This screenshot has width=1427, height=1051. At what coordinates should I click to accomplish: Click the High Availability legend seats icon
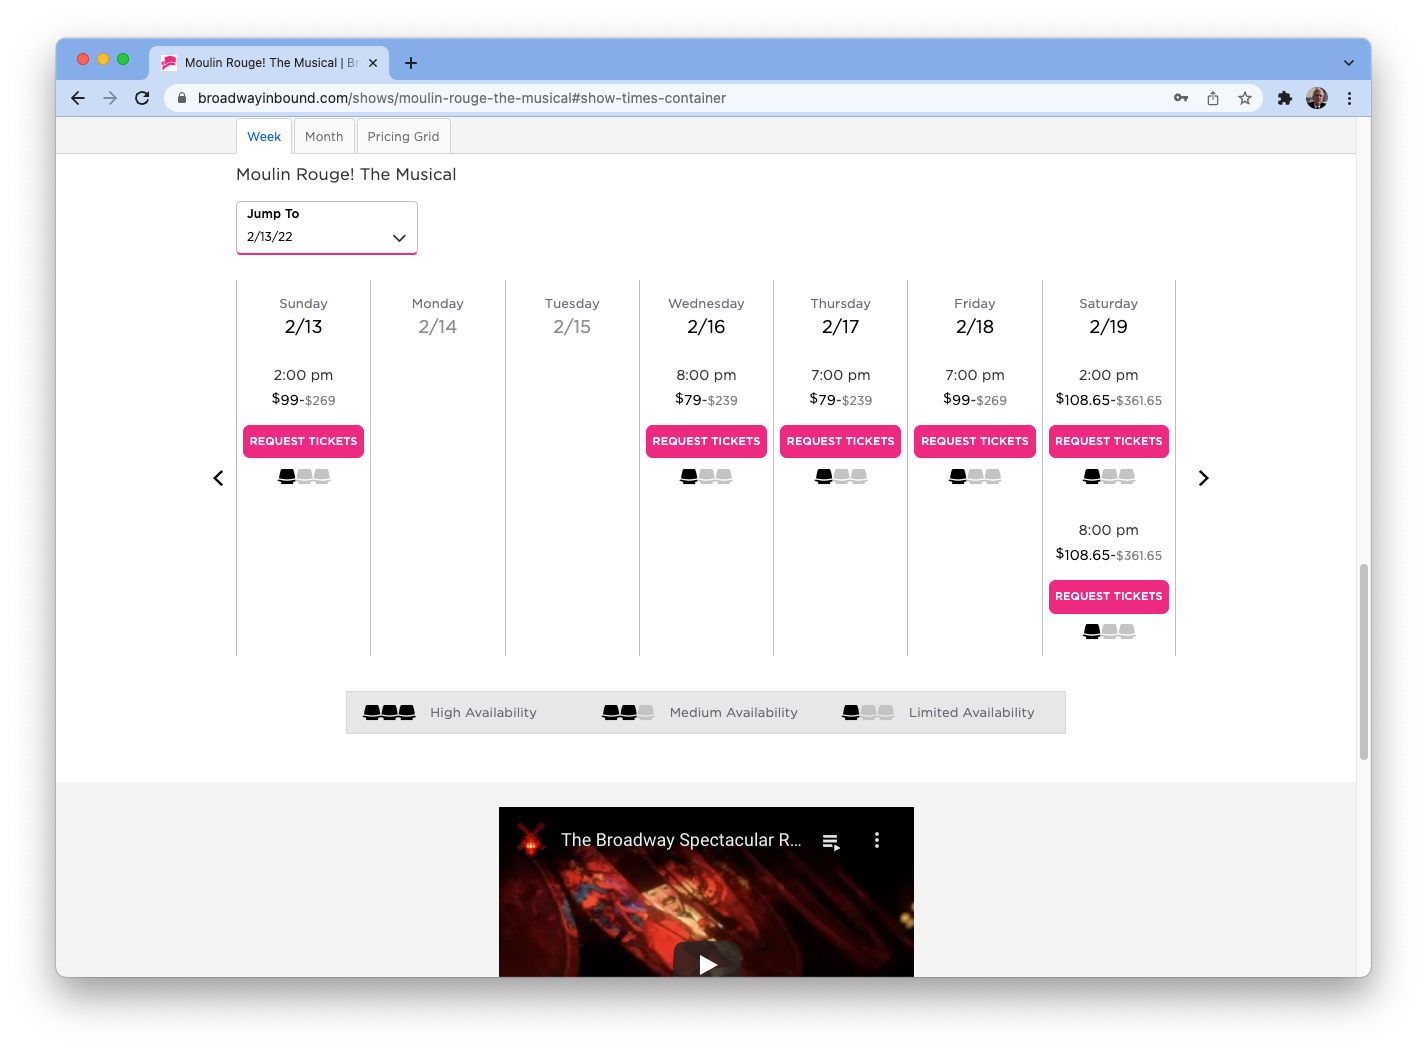point(389,712)
